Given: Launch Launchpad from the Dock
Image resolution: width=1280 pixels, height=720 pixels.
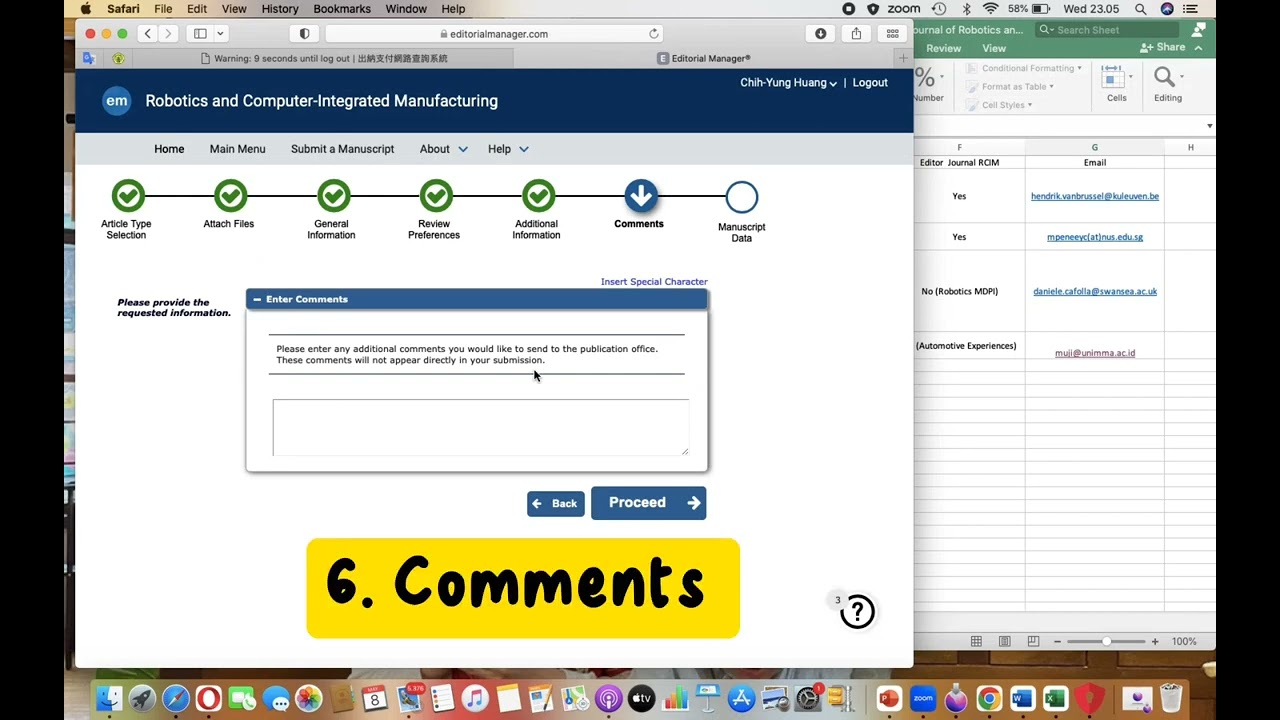Looking at the screenshot, I should [x=142, y=699].
